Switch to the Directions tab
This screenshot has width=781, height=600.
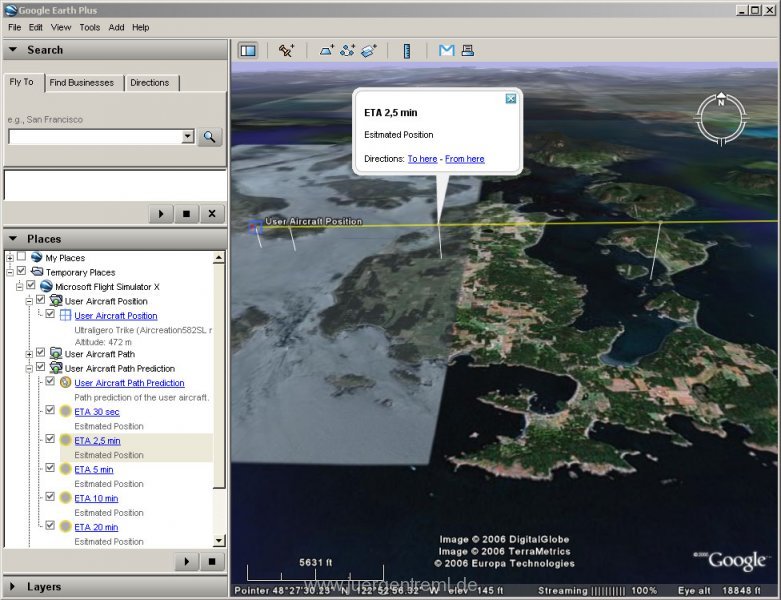(x=149, y=83)
